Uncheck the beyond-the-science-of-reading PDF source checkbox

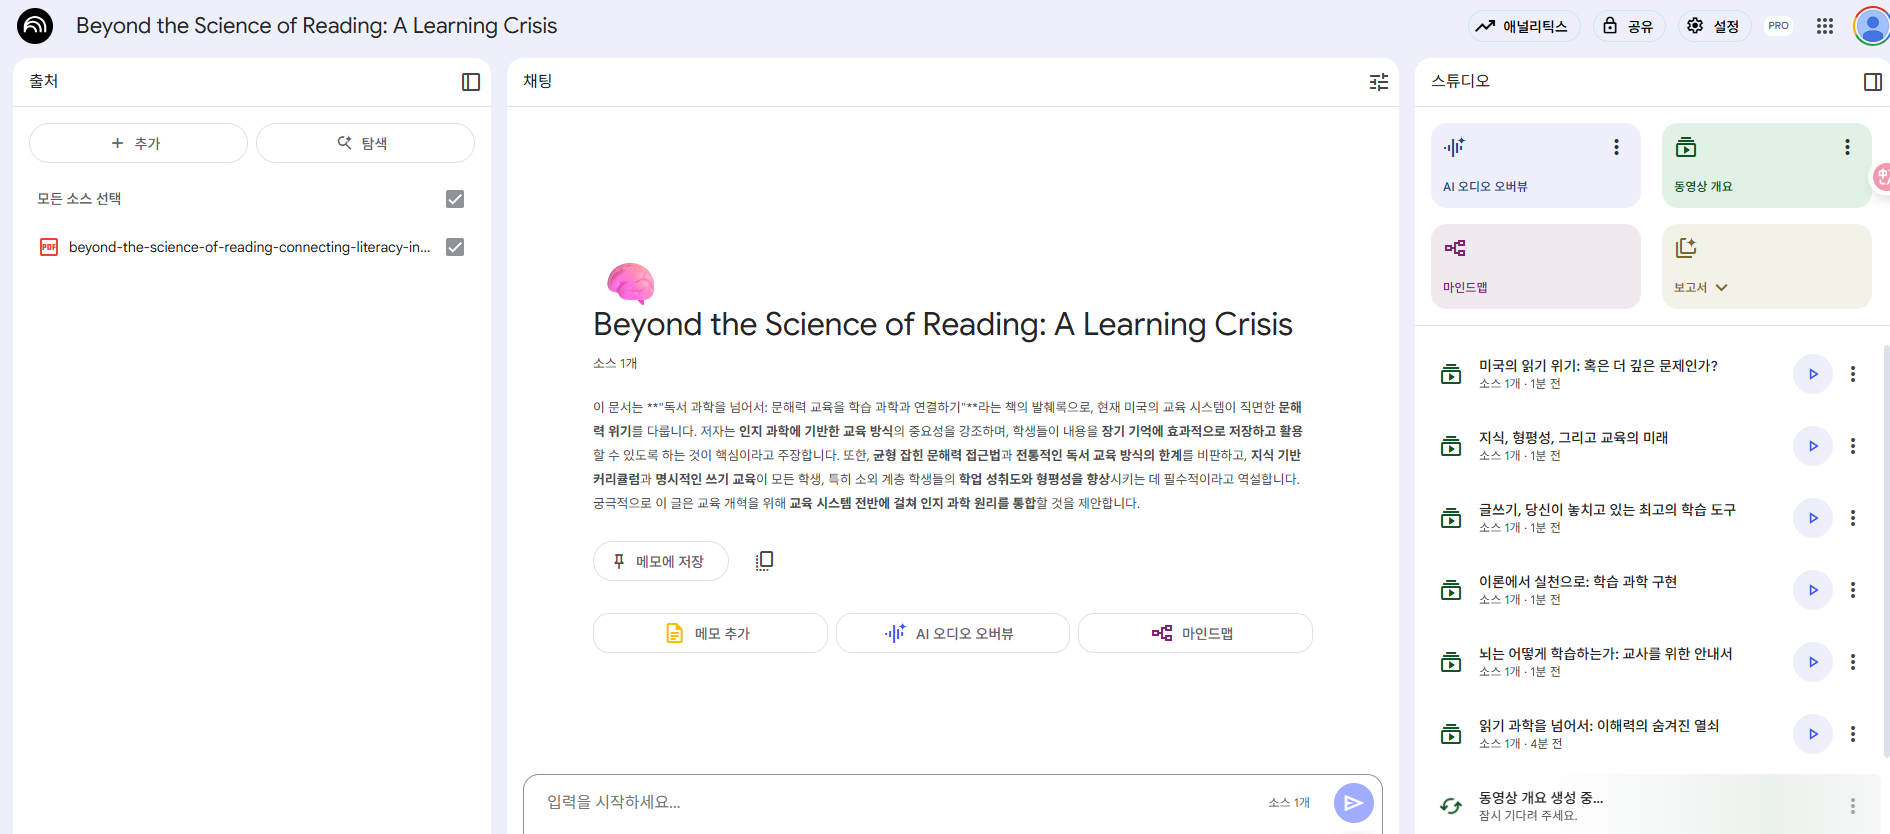point(455,247)
